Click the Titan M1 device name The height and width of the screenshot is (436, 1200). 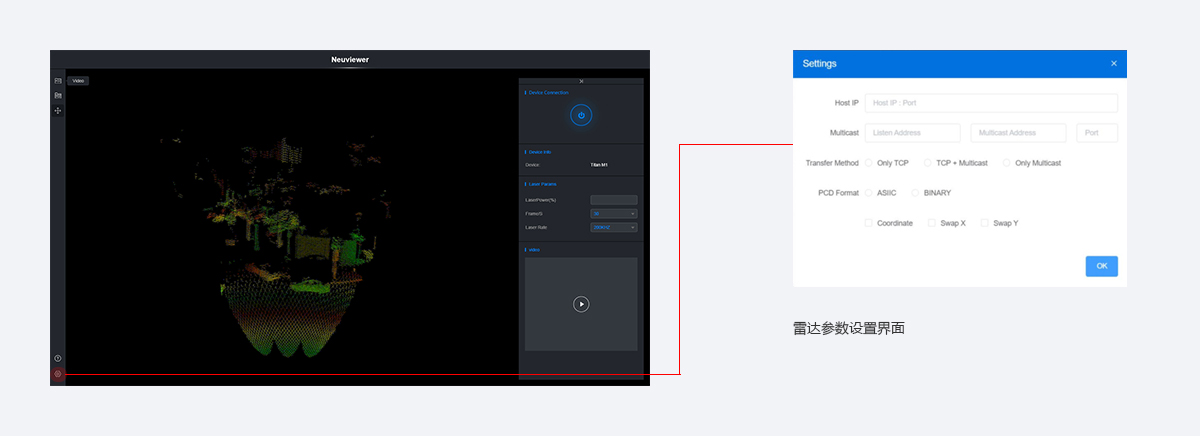[600, 164]
